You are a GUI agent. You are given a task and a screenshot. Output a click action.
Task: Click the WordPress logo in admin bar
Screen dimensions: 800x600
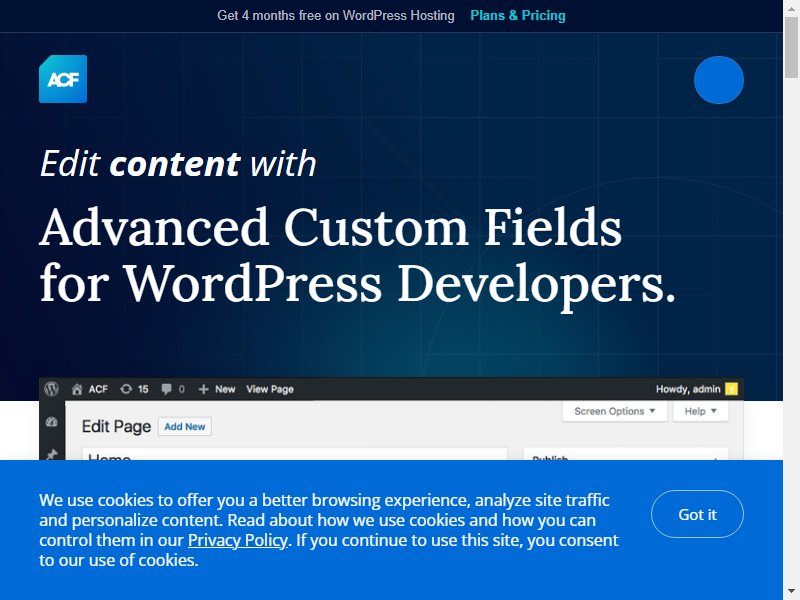click(52, 389)
